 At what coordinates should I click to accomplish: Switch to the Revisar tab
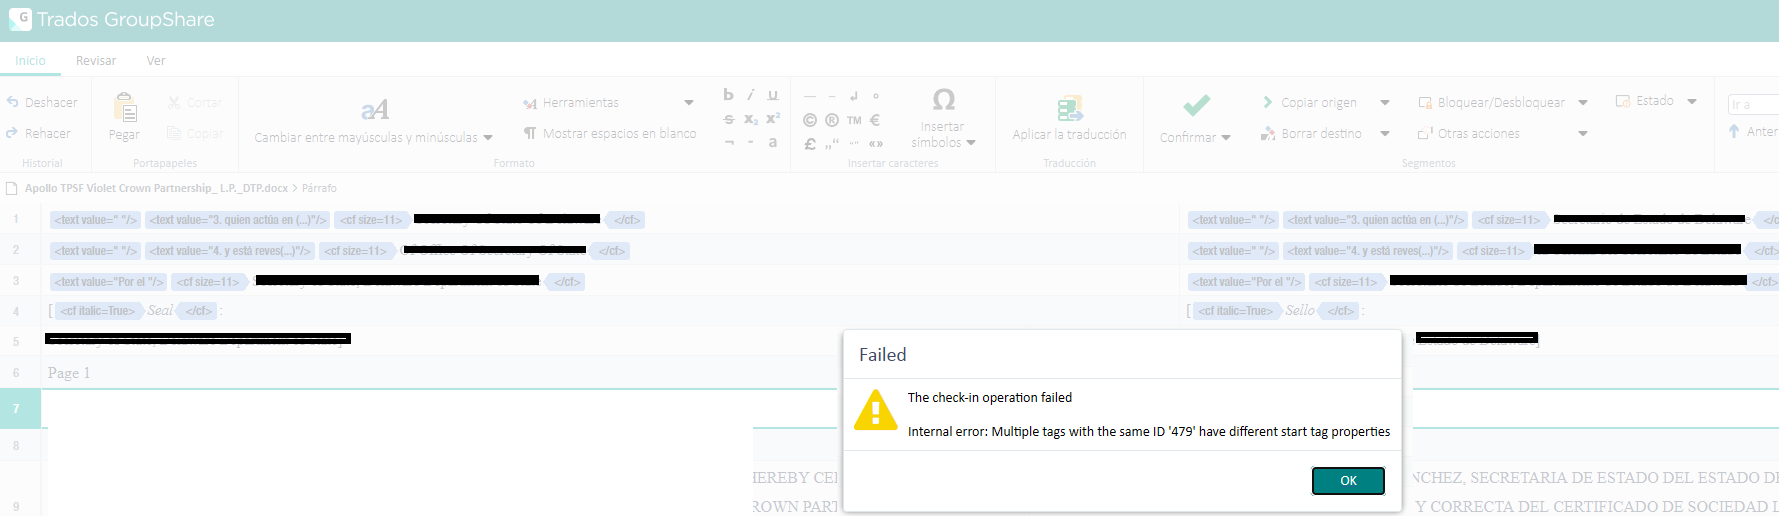96,61
